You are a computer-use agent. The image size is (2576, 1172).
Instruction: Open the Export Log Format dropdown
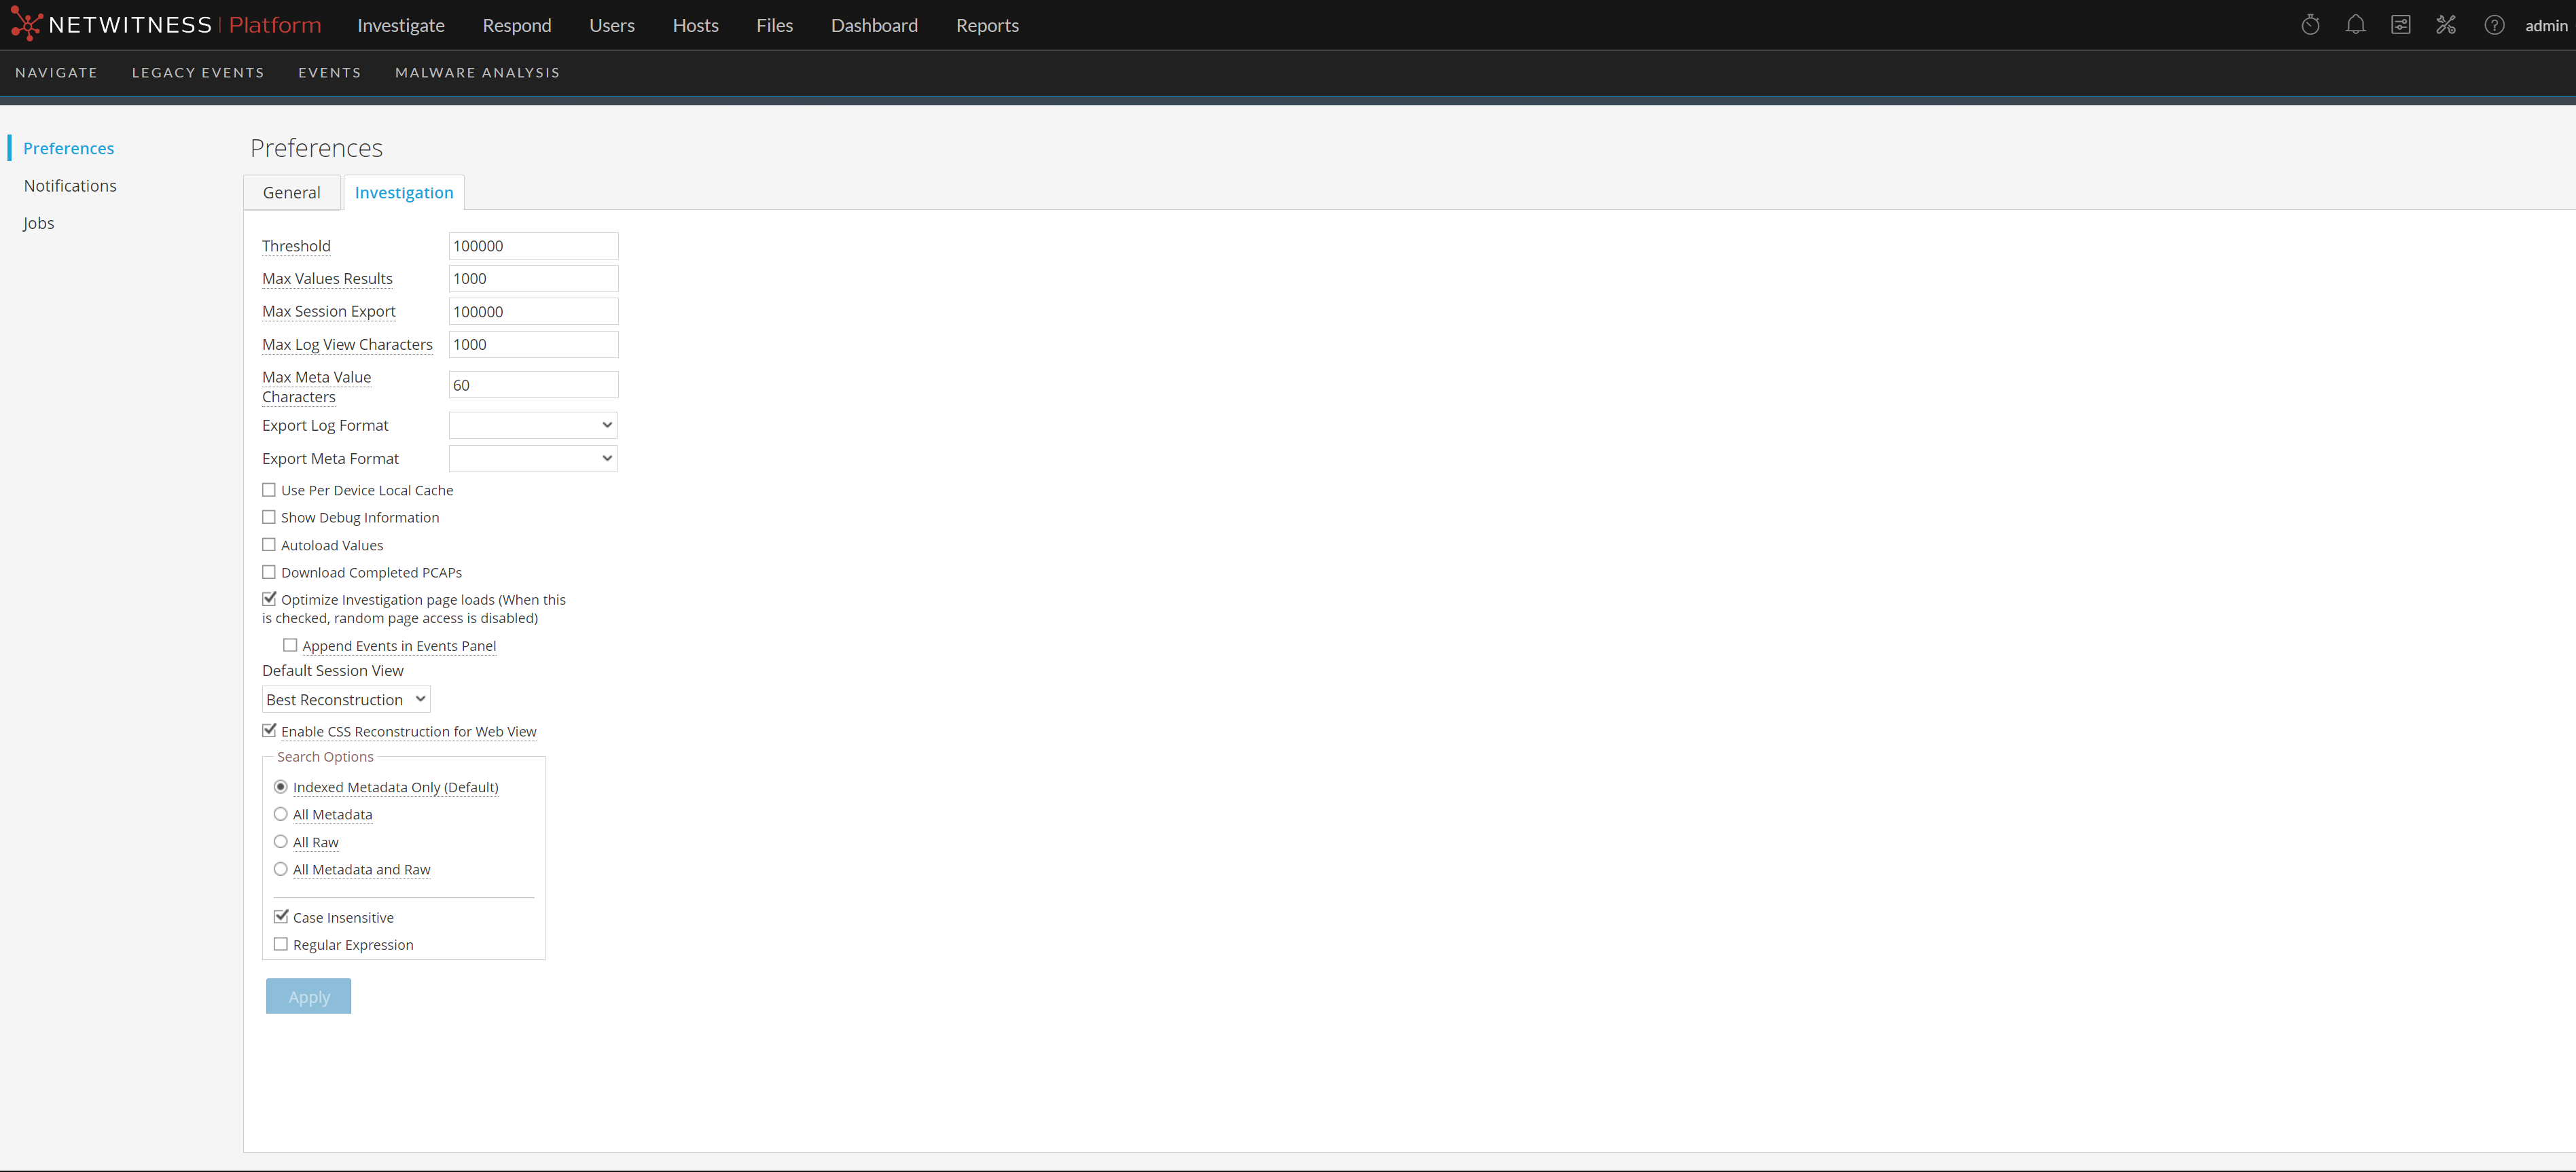(533, 425)
